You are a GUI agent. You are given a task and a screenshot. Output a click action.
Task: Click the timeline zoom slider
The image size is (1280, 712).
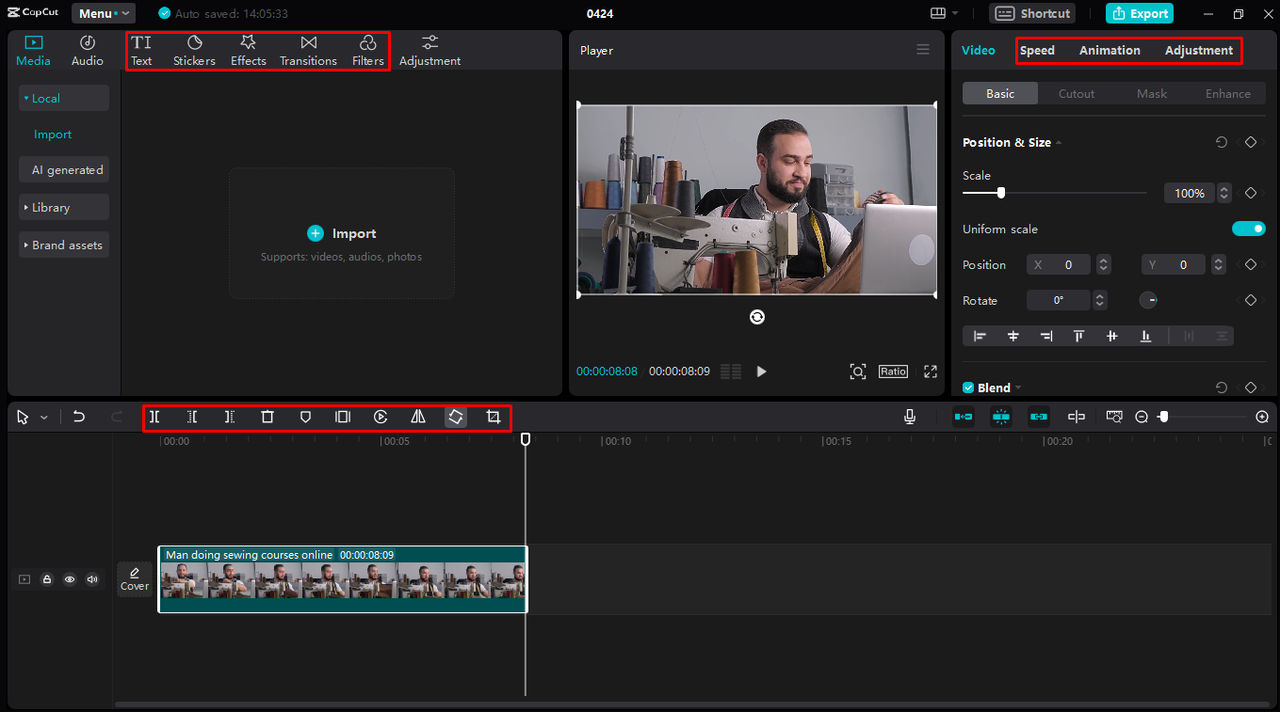(1163, 417)
